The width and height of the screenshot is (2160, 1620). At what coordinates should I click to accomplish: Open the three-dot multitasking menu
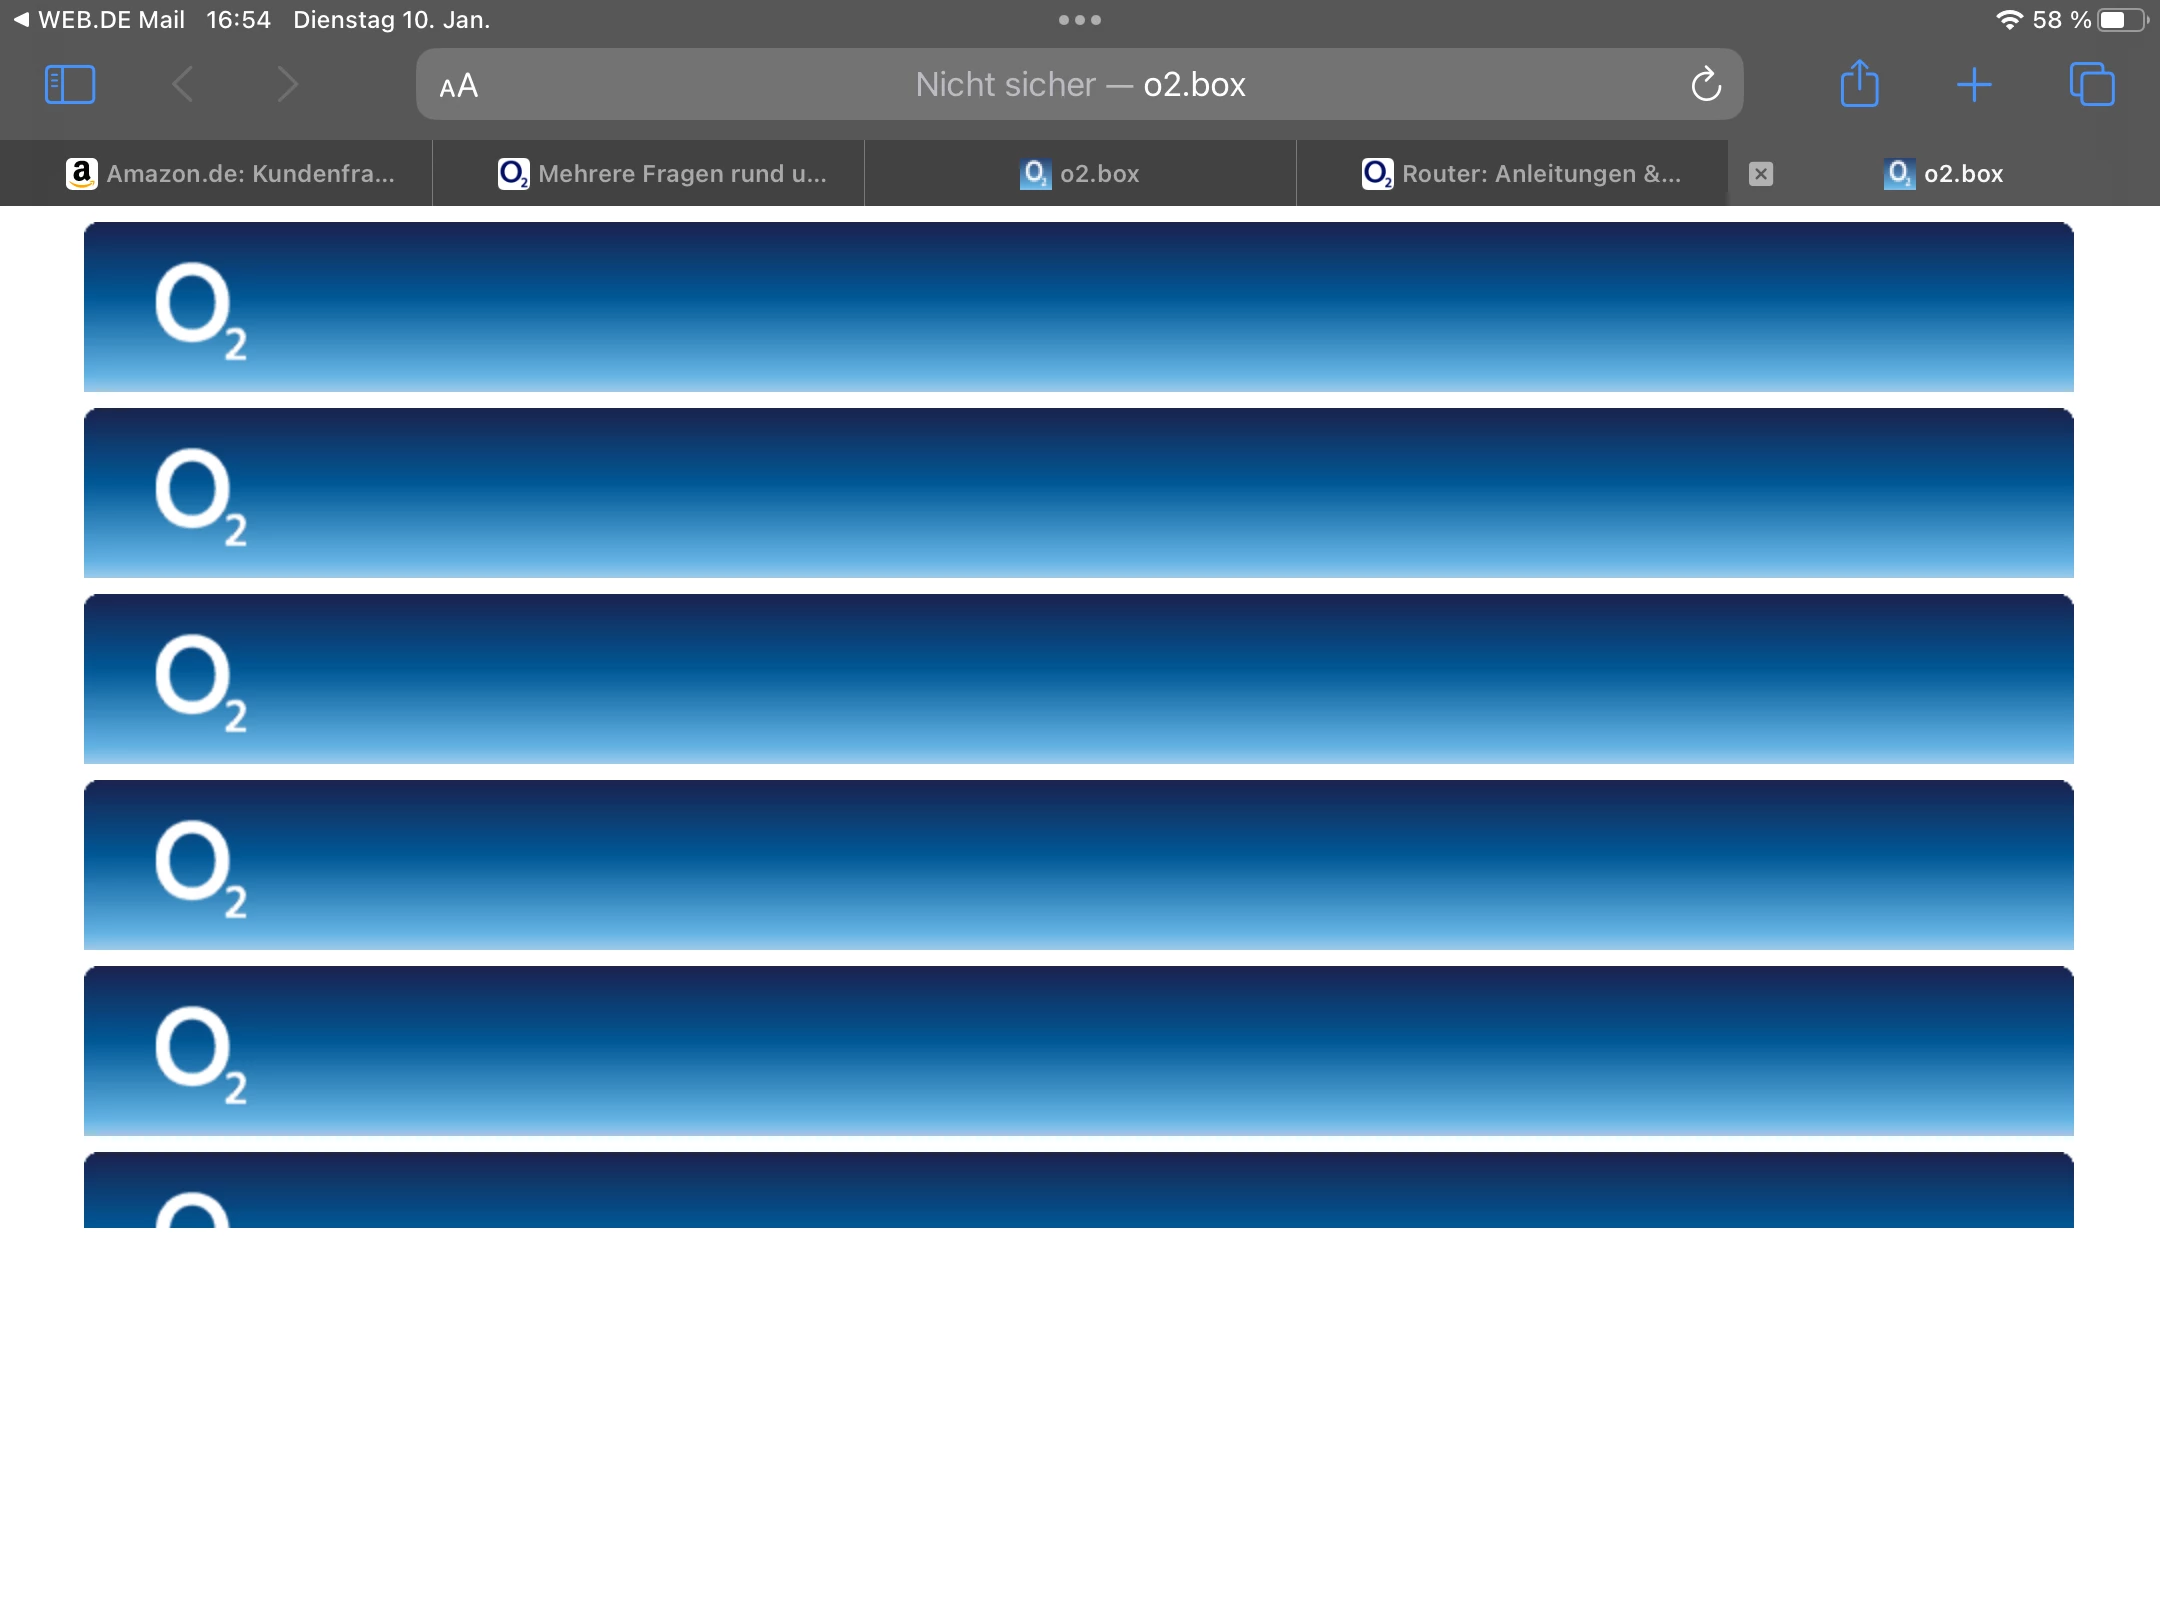pyautogui.click(x=1080, y=20)
